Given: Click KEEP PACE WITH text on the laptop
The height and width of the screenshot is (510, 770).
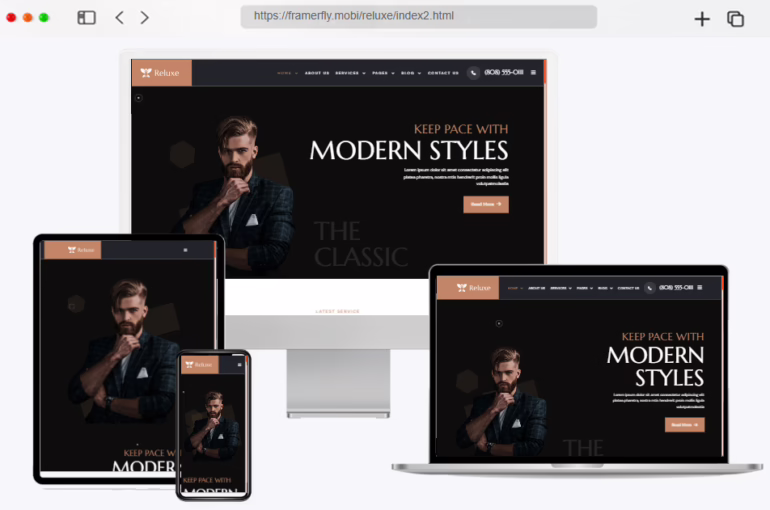Looking at the screenshot, I should click(x=662, y=337).
